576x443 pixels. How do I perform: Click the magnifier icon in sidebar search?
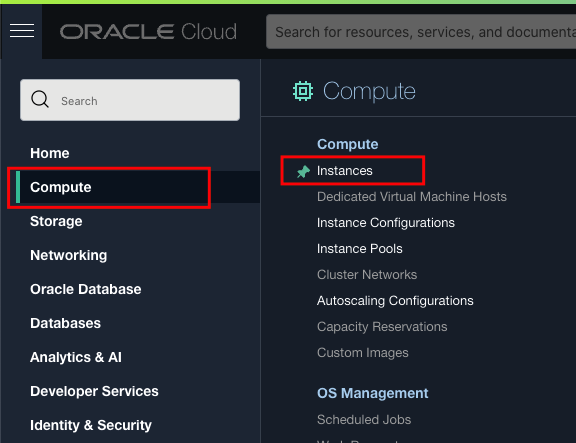point(40,100)
